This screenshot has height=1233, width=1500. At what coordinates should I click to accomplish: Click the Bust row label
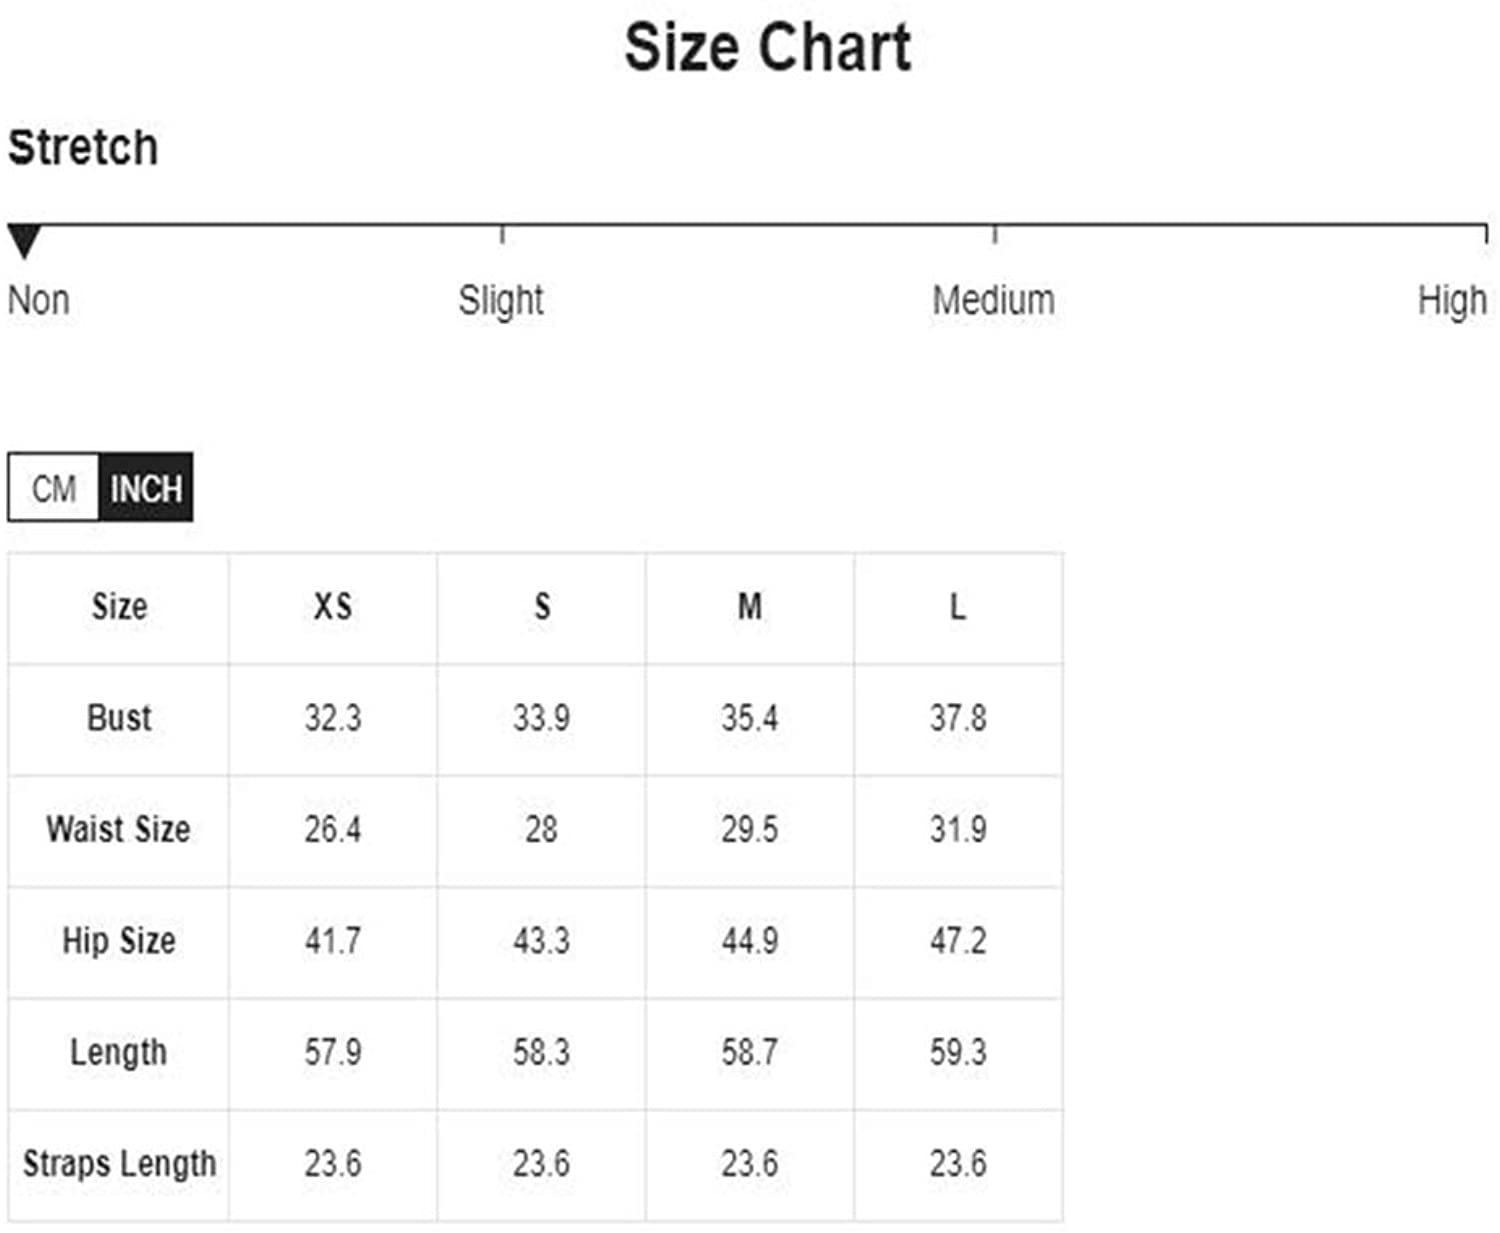coord(119,718)
